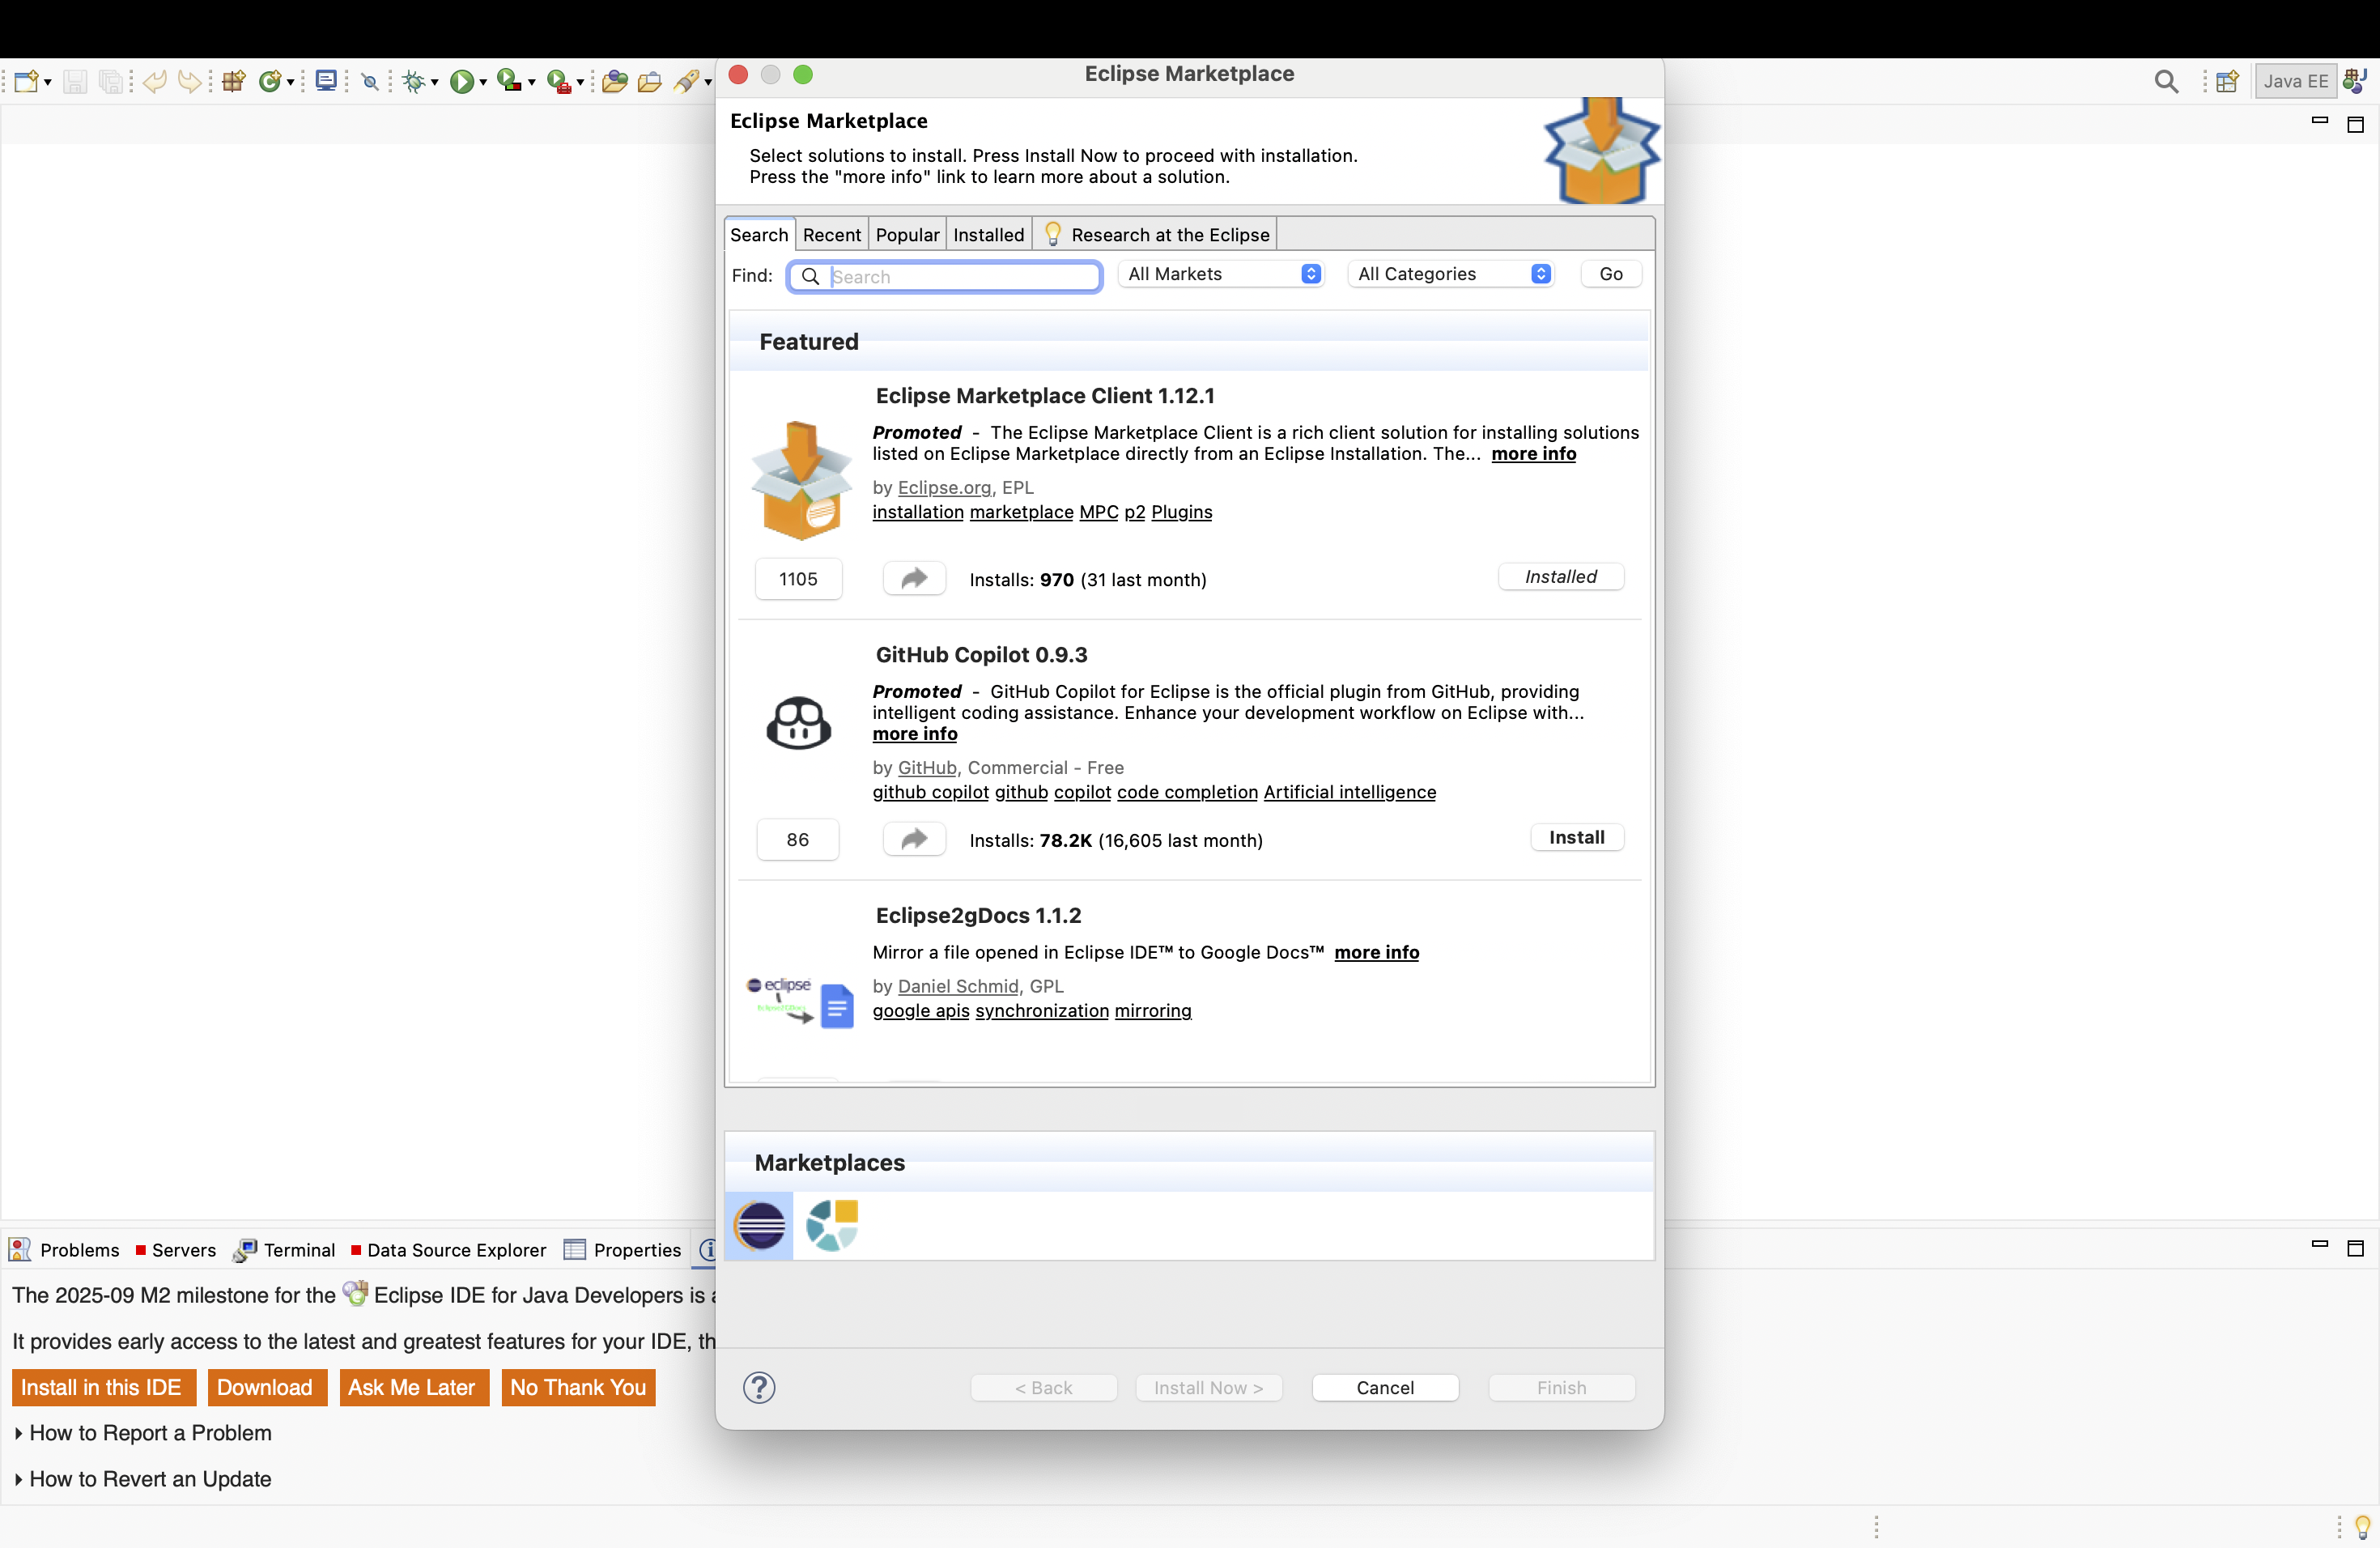Open the Coverage dropdown arrow
This screenshot has height=1548, width=2380.
532,82
